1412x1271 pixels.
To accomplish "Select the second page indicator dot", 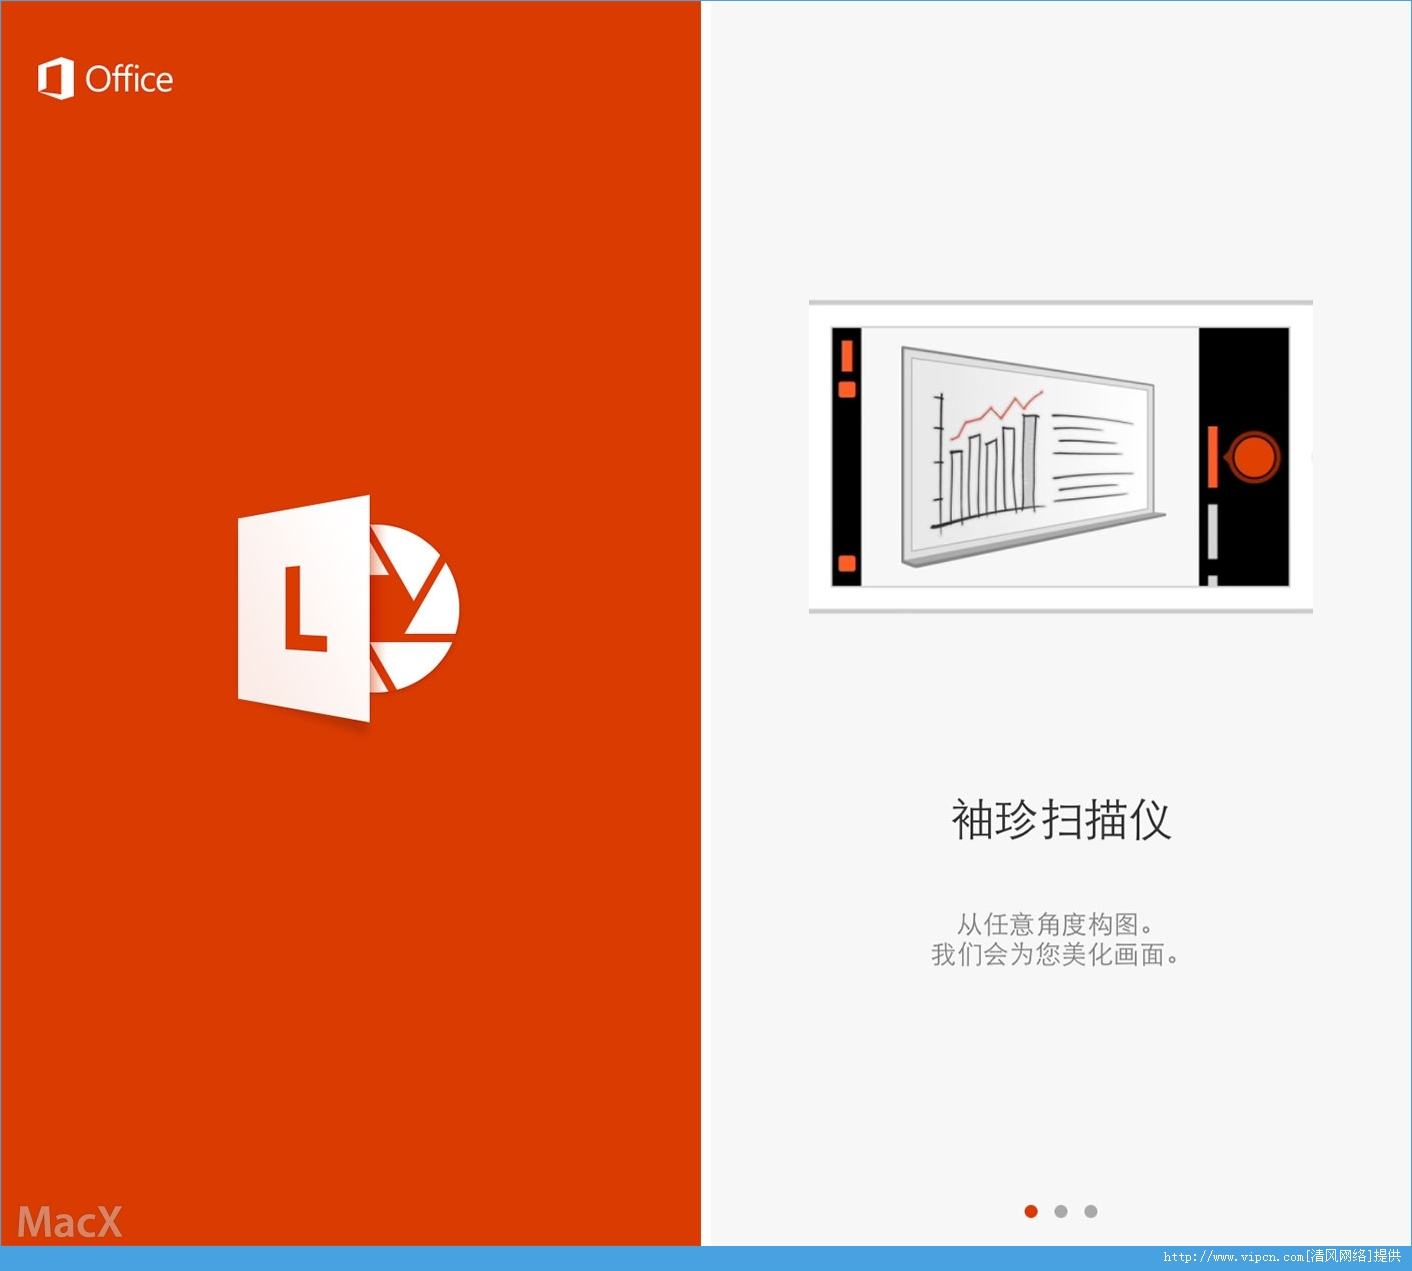I will click(x=1061, y=1211).
